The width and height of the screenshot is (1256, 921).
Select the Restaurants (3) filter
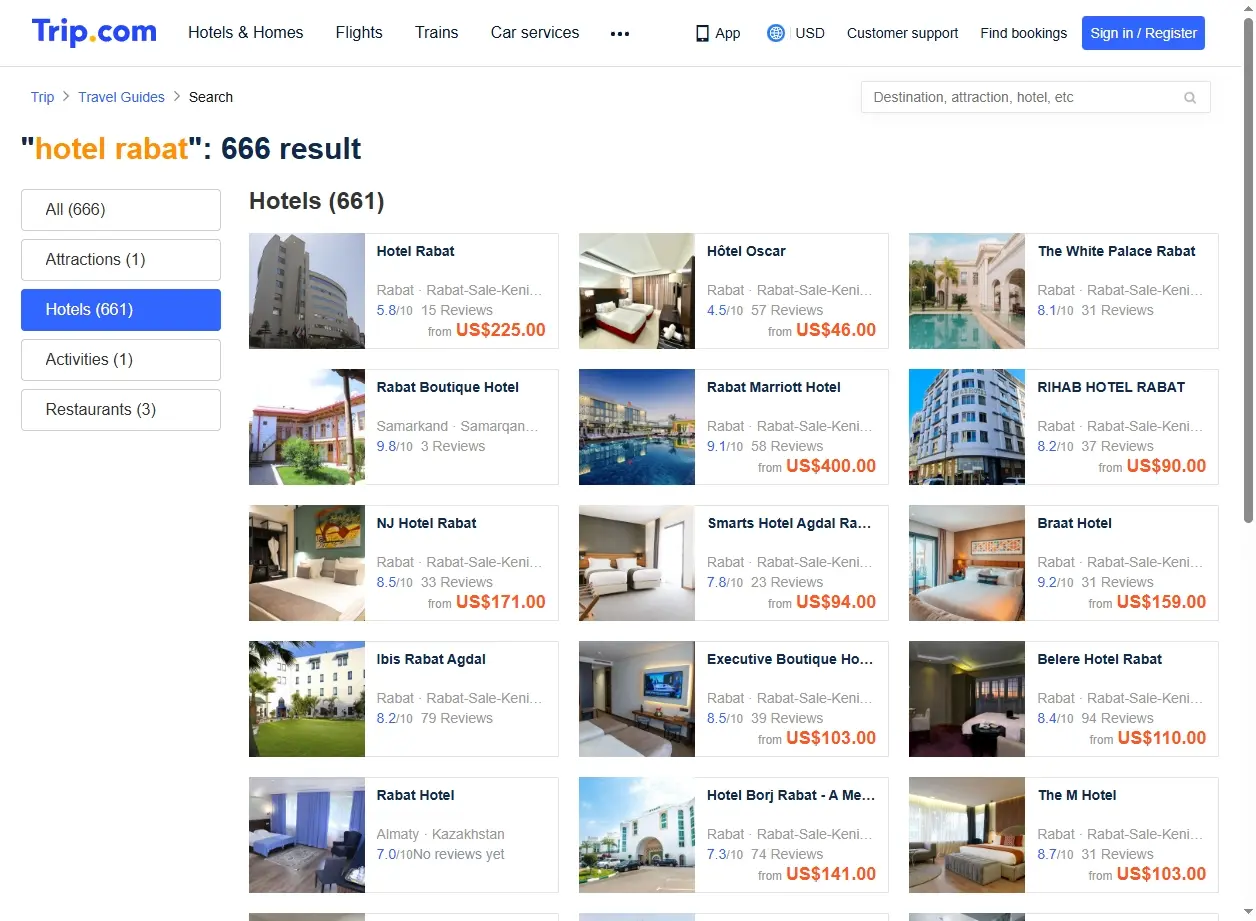pos(121,410)
